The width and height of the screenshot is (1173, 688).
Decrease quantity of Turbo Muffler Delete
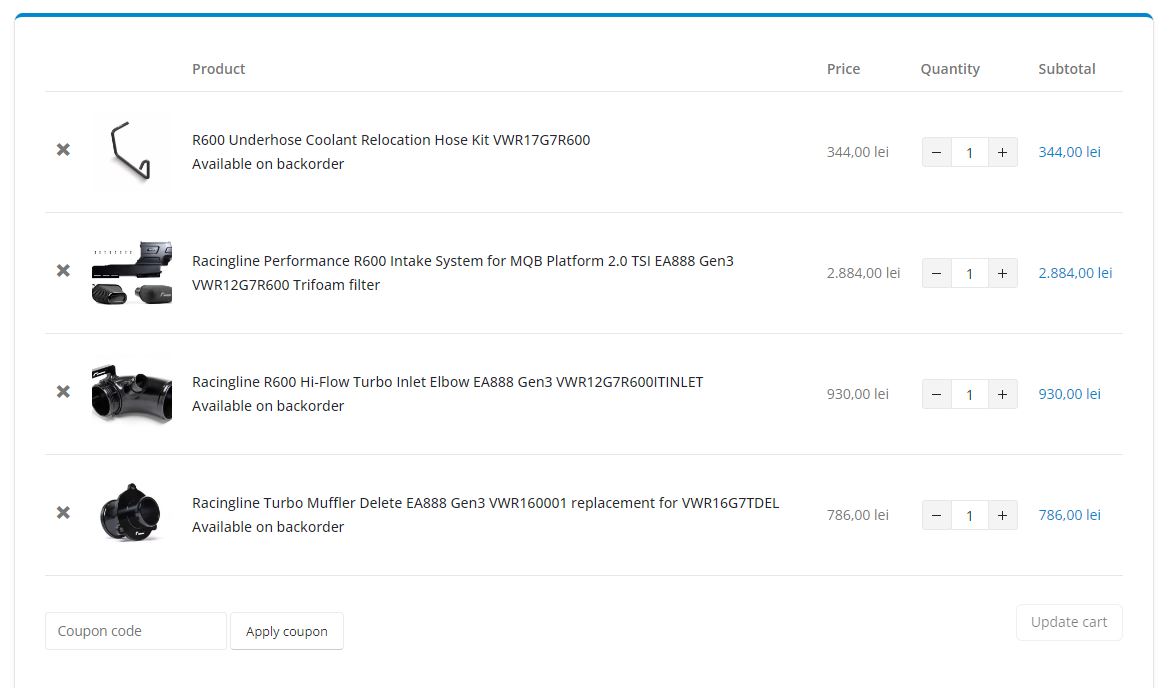(937, 516)
